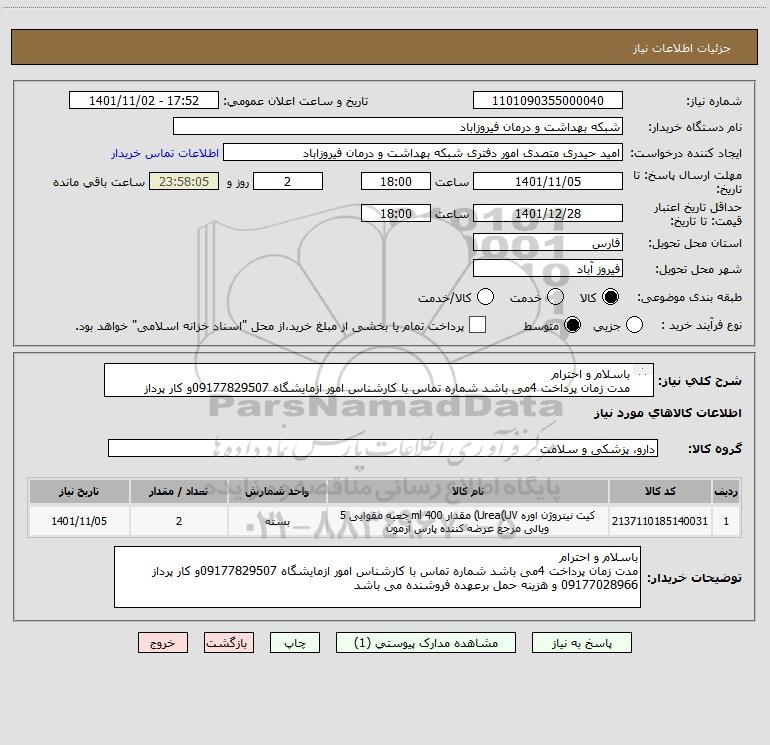Open مشاهده مدارک پیوستی (1) button
The height and width of the screenshot is (745, 770).
pos(426,643)
